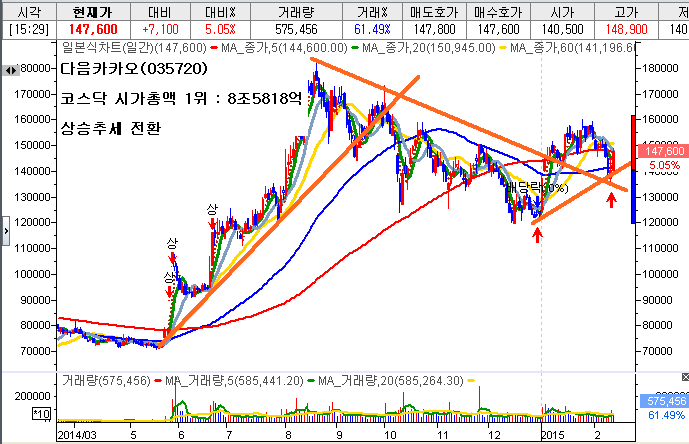Click the red arrow marker under December low
The width and height of the screenshot is (689, 444).
tap(538, 234)
